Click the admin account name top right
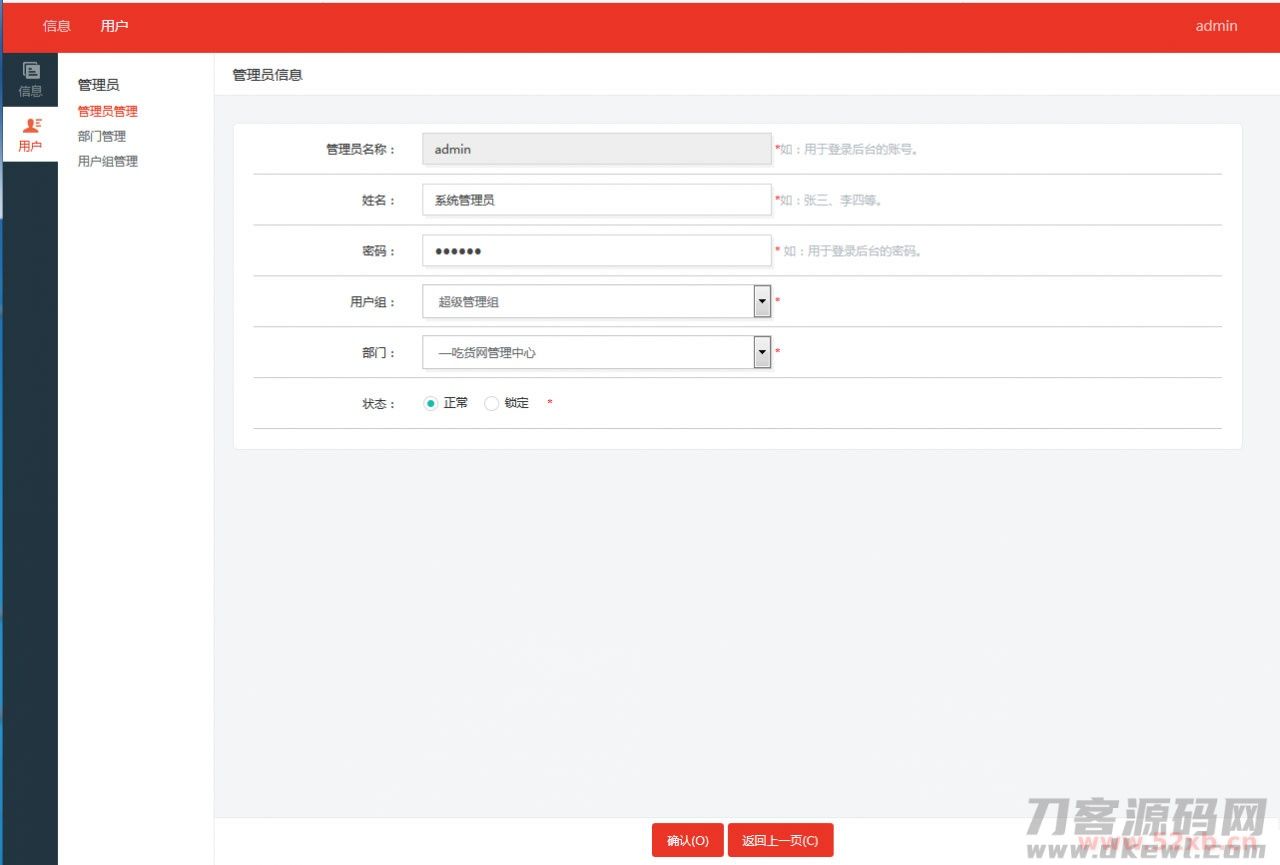Image resolution: width=1280 pixels, height=865 pixels. [x=1216, y=26]
